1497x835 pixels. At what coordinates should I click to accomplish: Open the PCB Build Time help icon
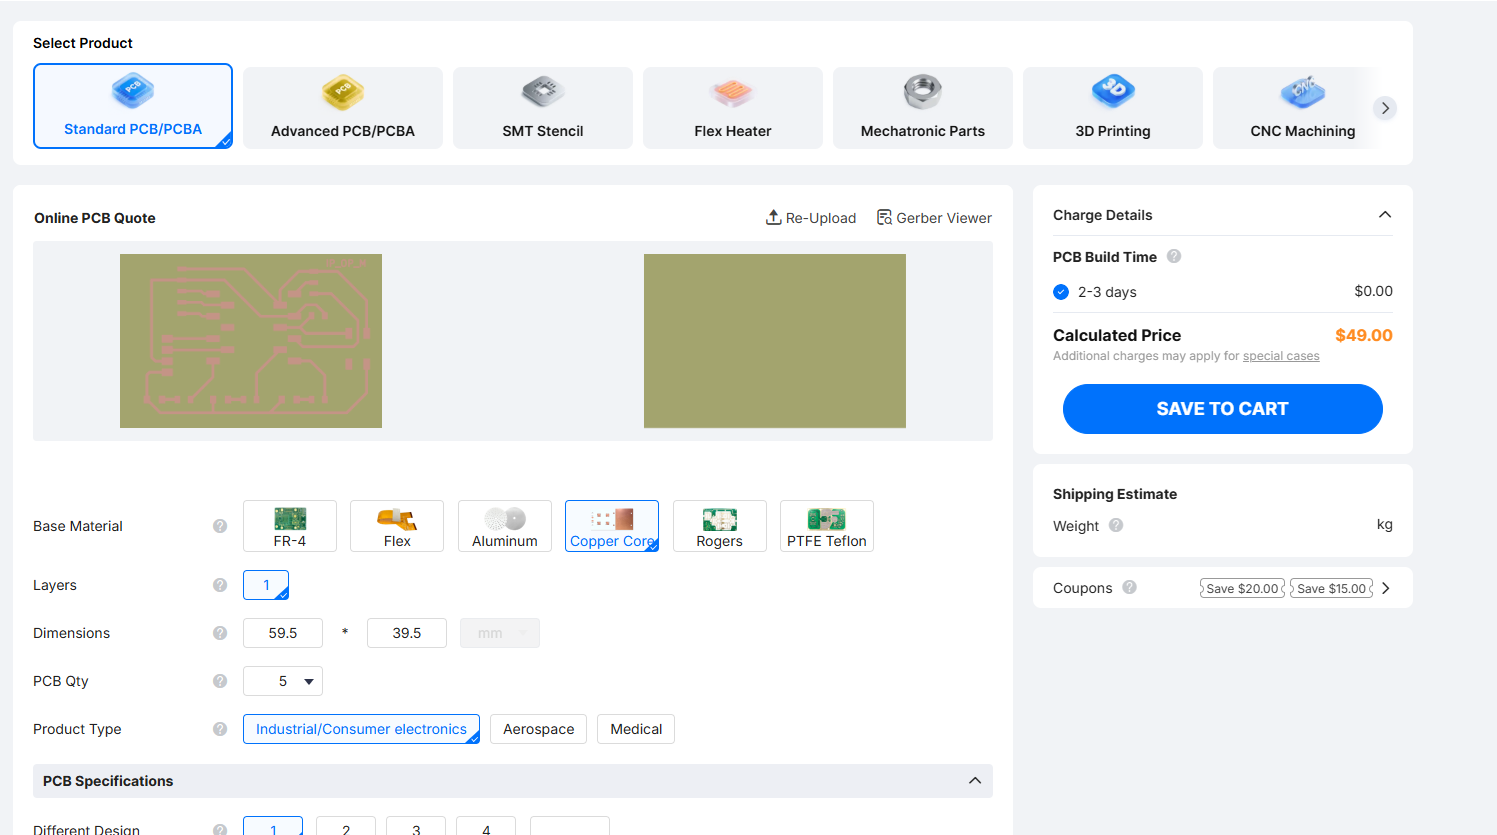coord(1174,256)
